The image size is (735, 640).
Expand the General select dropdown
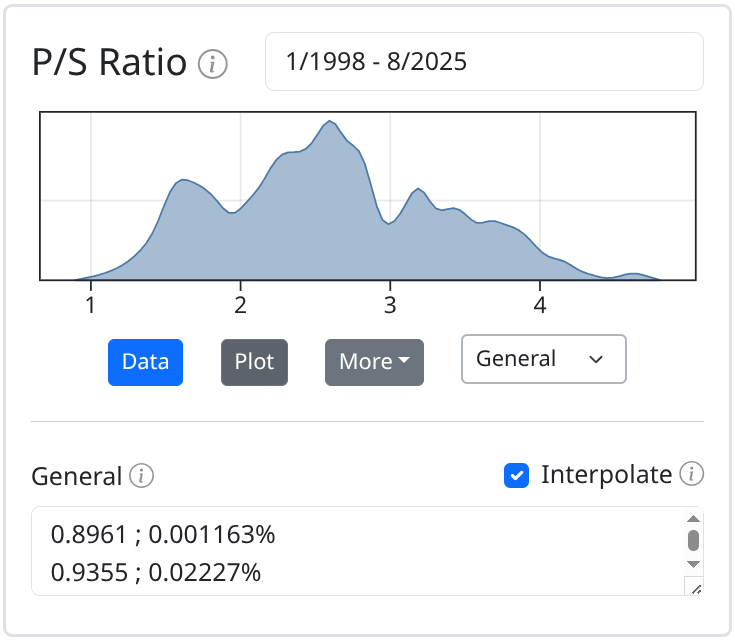coord(543,359)
